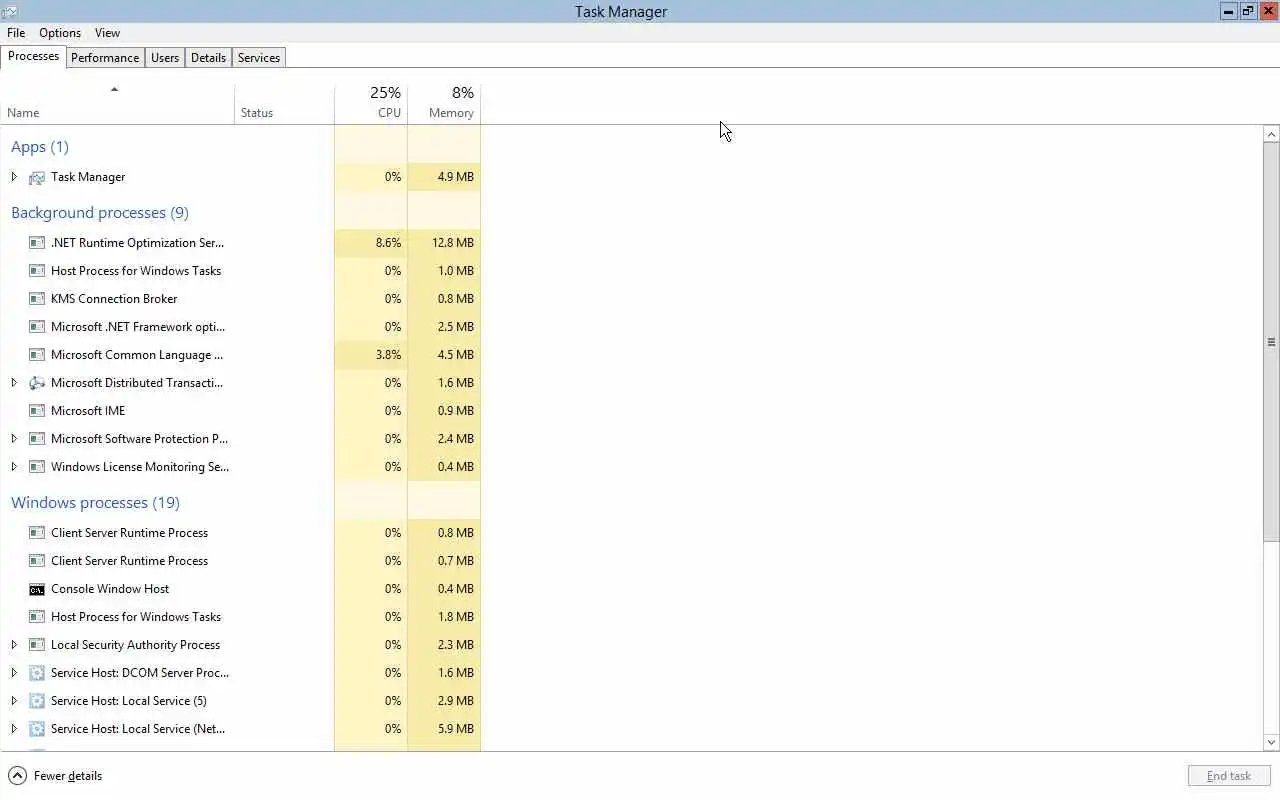This screenshot has height=800, width=1280.
Task: Click the Microsoft Software Protection Platform icon
Action: 37,439
